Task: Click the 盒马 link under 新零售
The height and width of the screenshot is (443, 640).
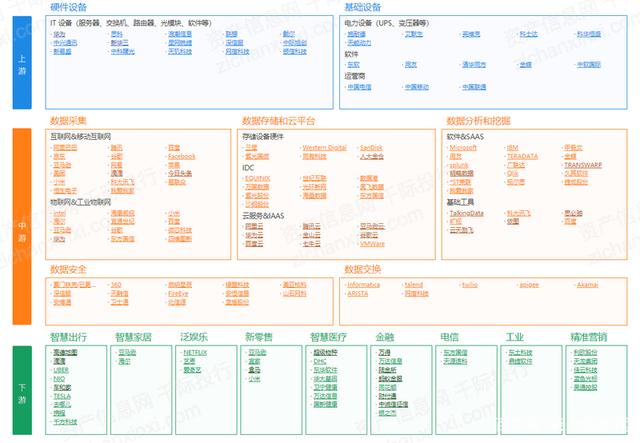Action: 254,370
